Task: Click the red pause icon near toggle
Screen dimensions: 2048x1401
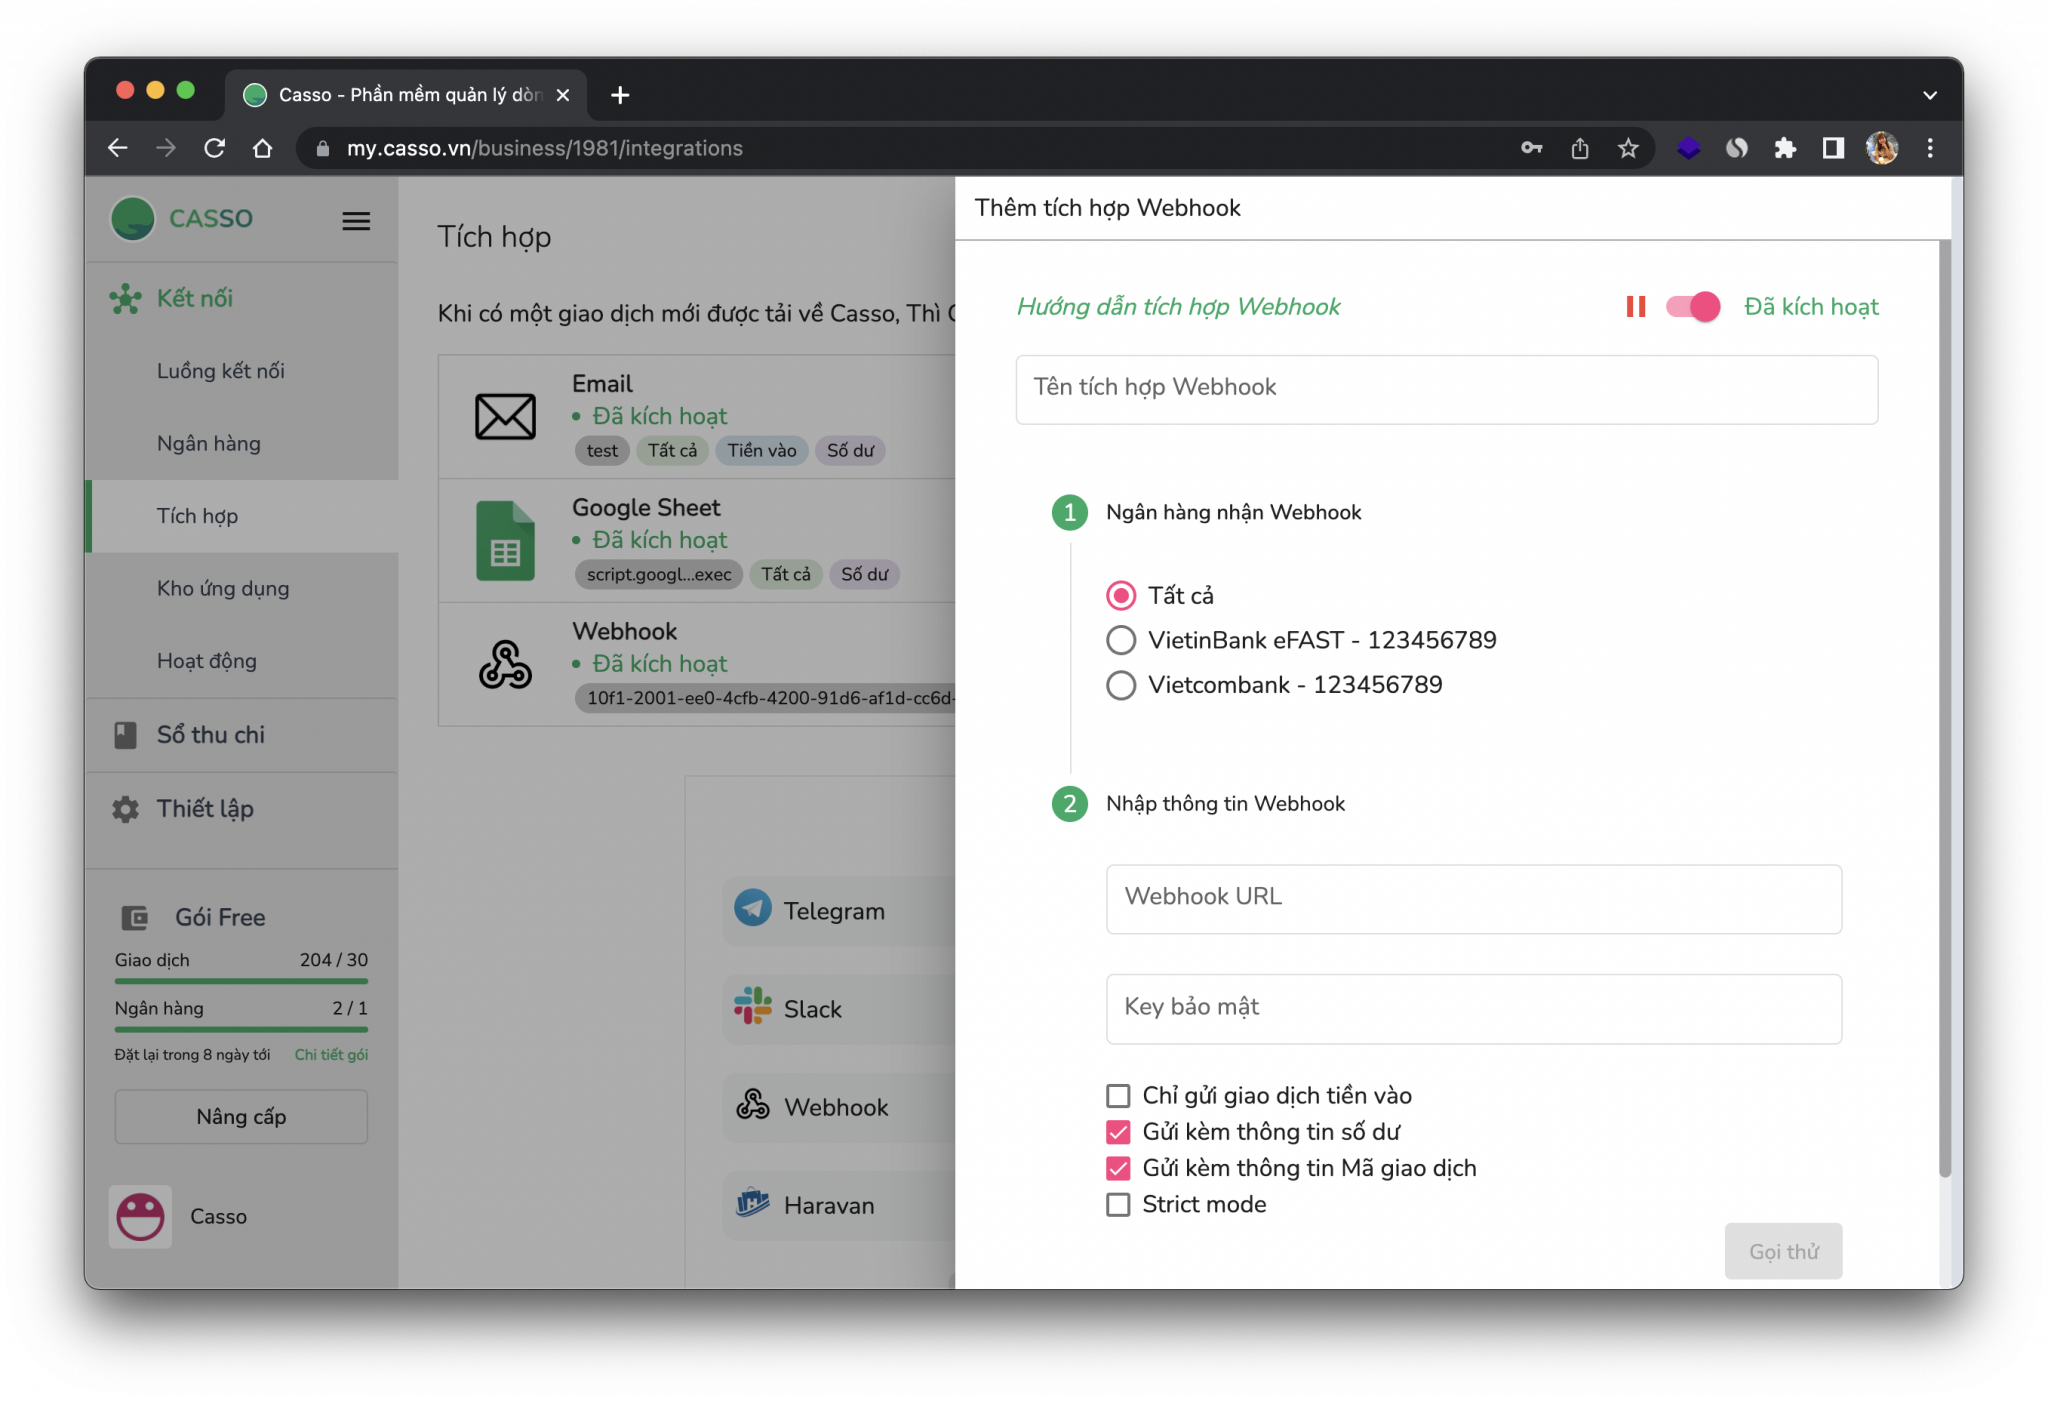Action: [1636, 307]
